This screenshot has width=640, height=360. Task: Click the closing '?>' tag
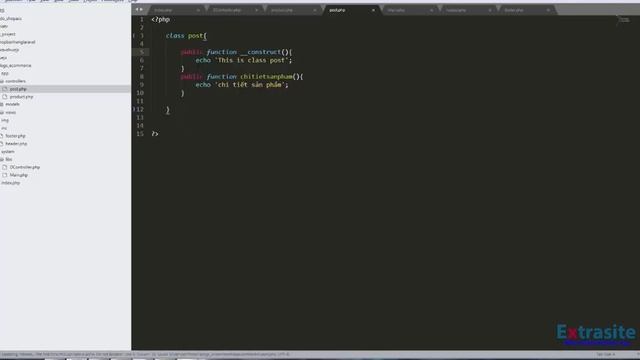155,134
